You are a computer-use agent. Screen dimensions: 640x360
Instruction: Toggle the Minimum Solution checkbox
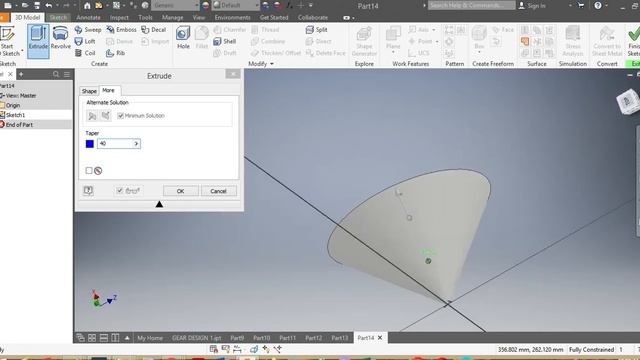coord(120,116)
